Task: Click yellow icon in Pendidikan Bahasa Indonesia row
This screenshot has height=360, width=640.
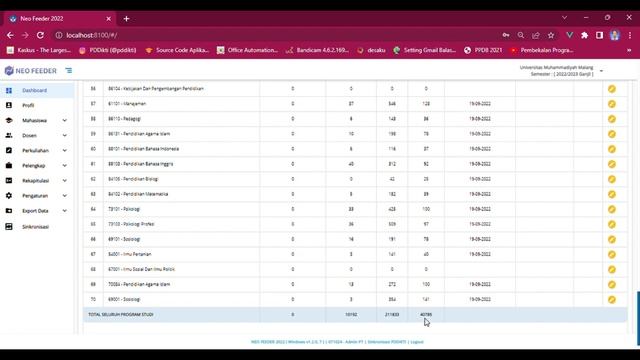Action: [x=611, y=149]
